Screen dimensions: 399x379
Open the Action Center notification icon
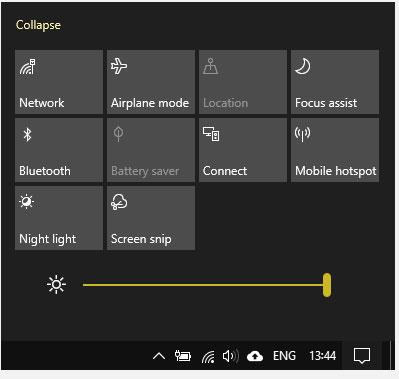[362, 356]
